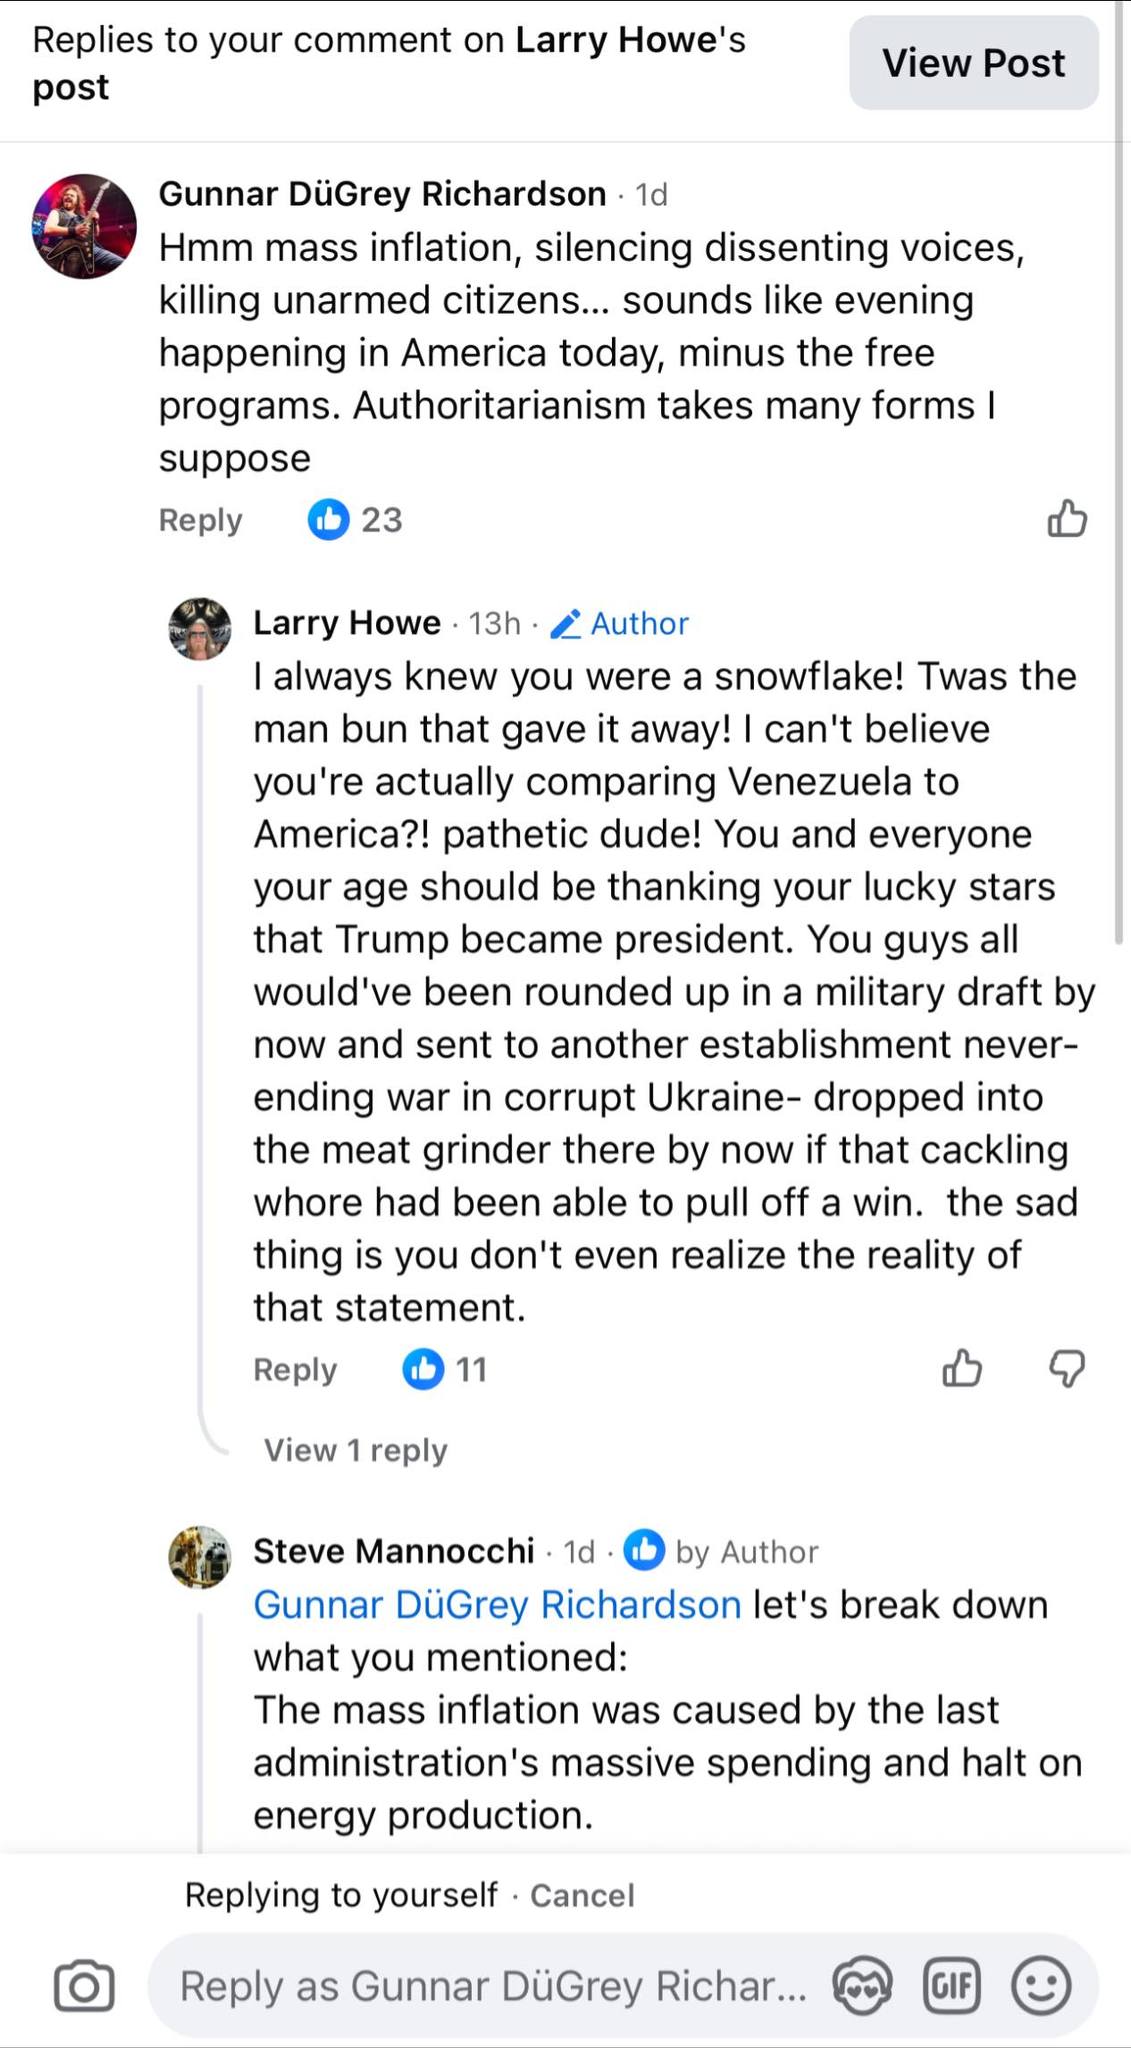Open the emoji picker
The width and height of the screenshot is (1131, 2048).
pos(1041,1986)
